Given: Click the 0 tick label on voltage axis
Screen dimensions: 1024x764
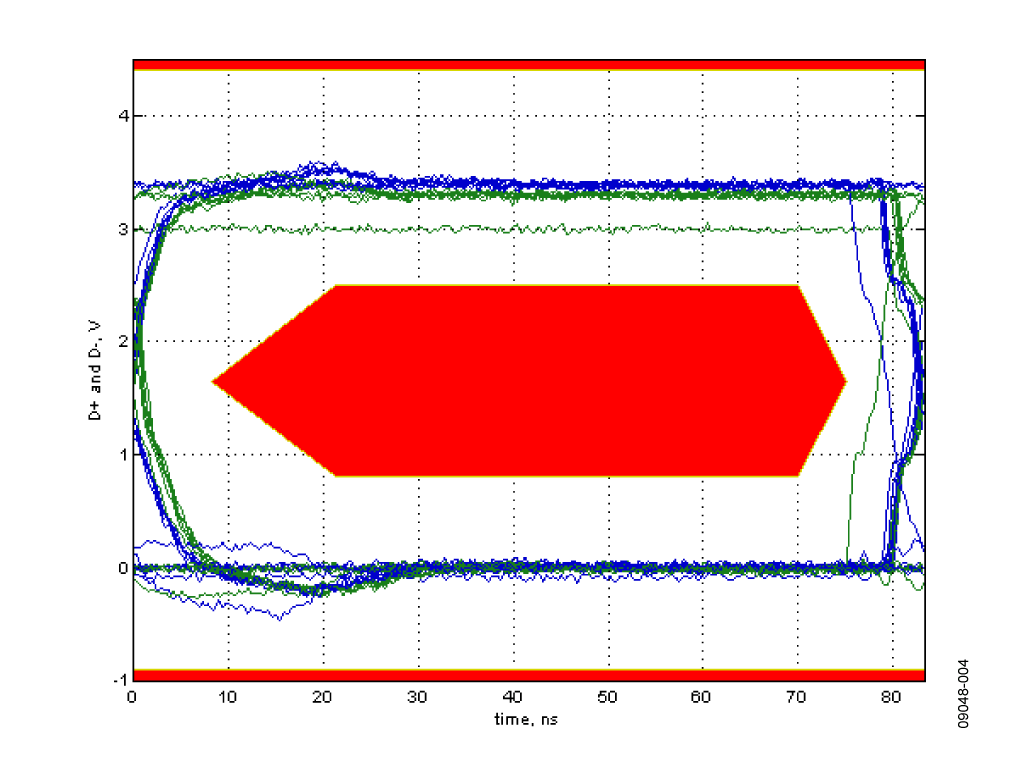Looking at the screenshot, I should point(123,568).
